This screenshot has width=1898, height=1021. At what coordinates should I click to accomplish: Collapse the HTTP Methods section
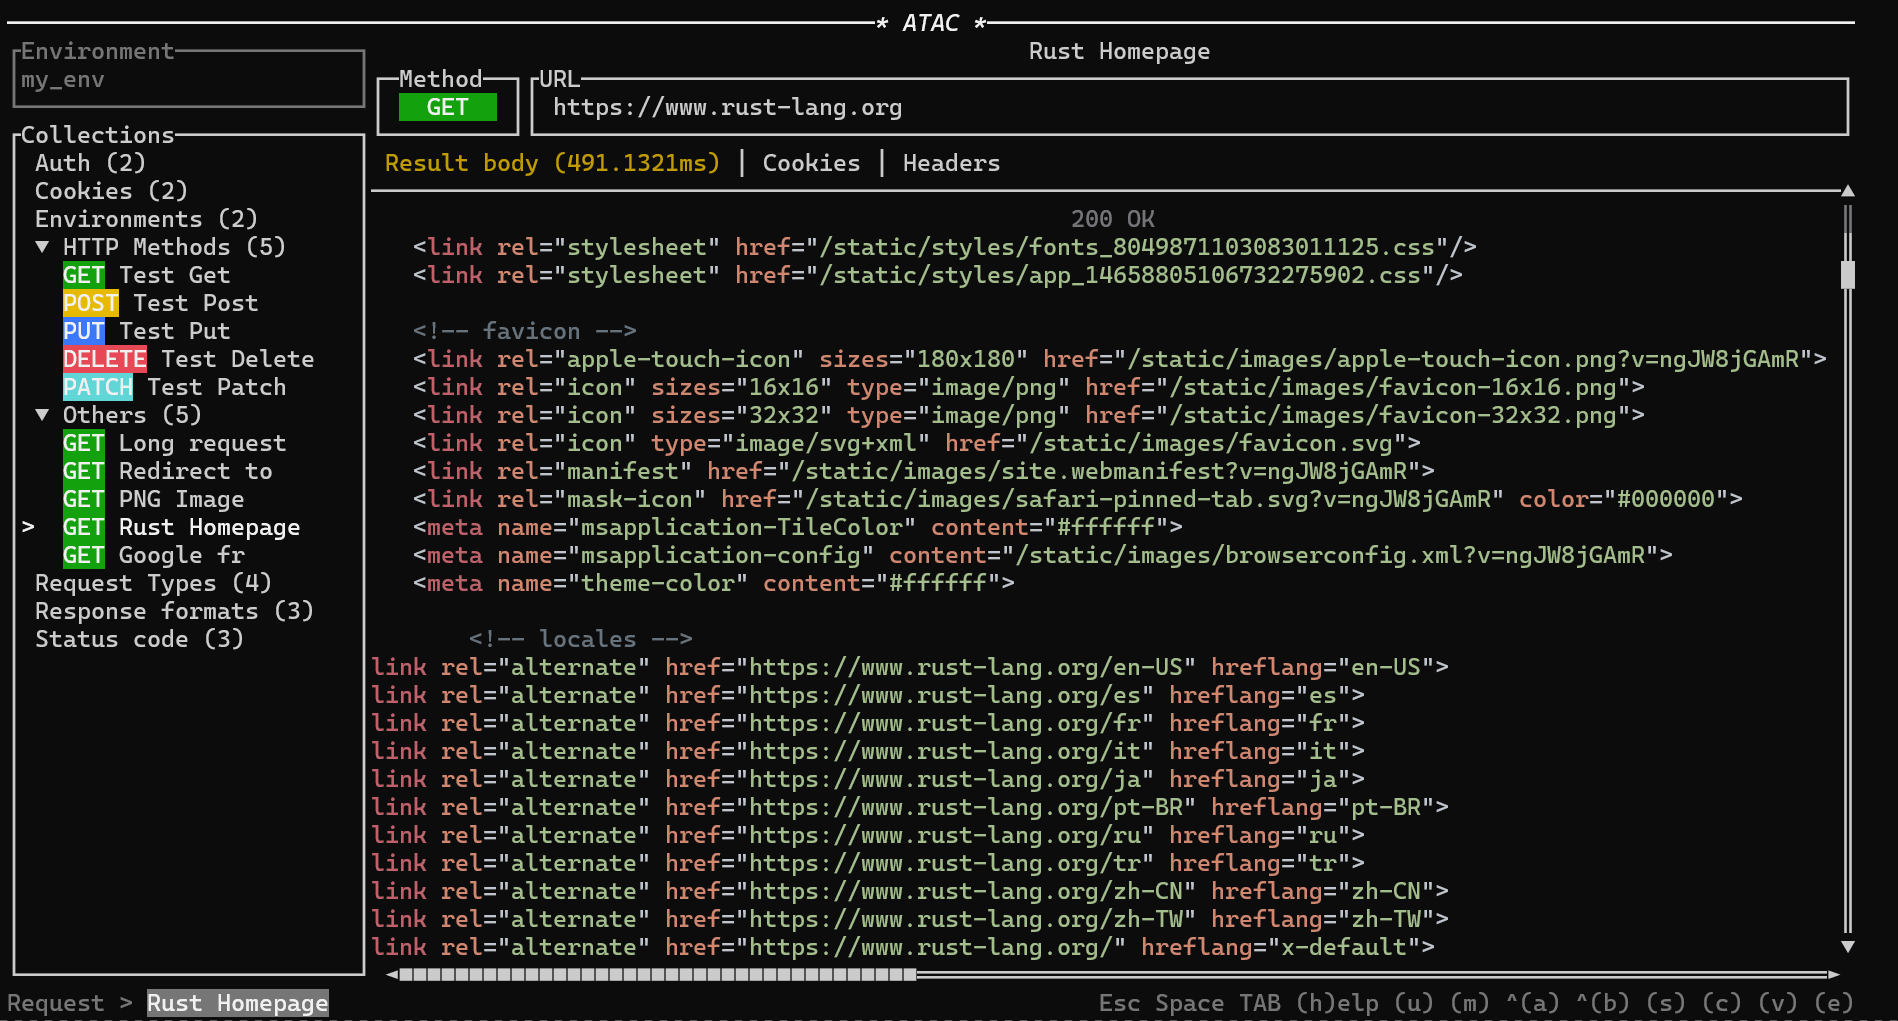[x=43, y=247]
